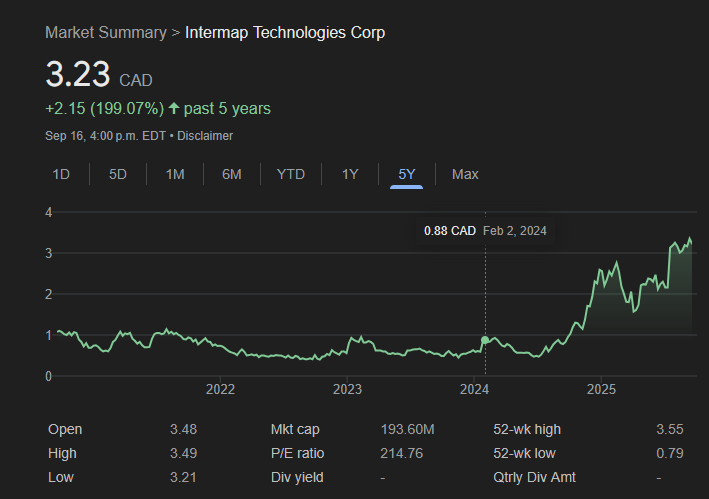Click the High value 3.49

pyautogui.click(x=183, y=453)
